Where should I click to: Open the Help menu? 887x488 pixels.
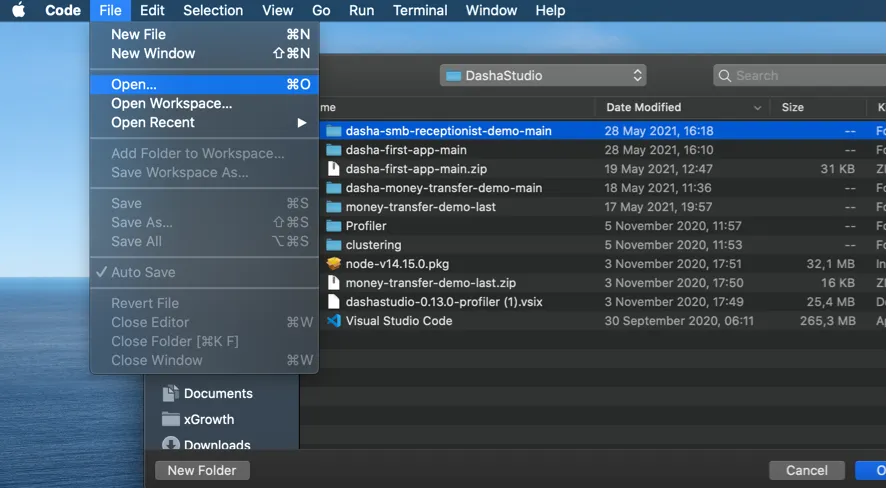click(x=550, y=10)
